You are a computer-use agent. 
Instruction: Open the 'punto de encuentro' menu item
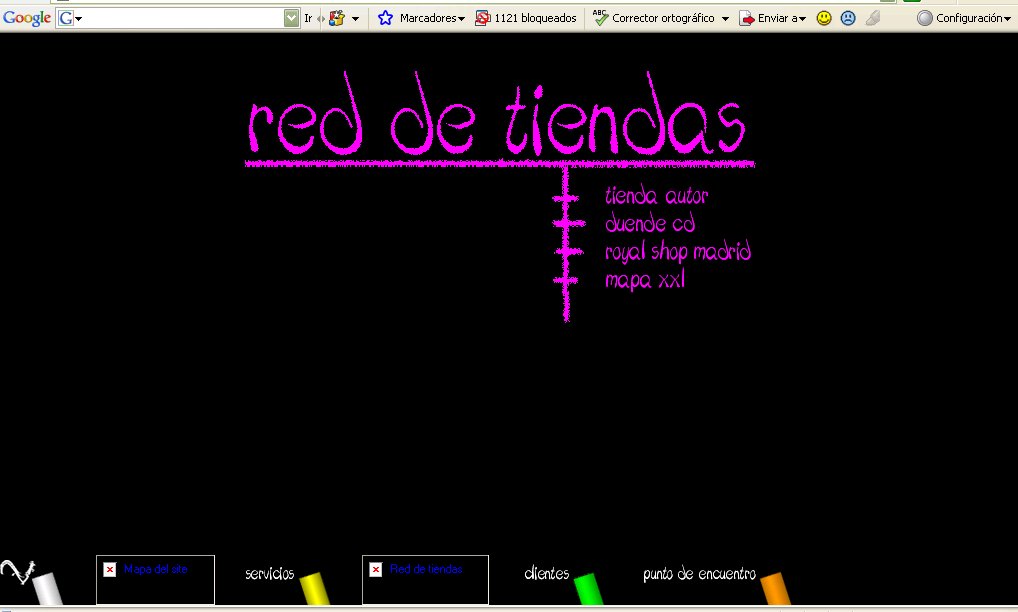pyautogui.click(x=699, y=575)
